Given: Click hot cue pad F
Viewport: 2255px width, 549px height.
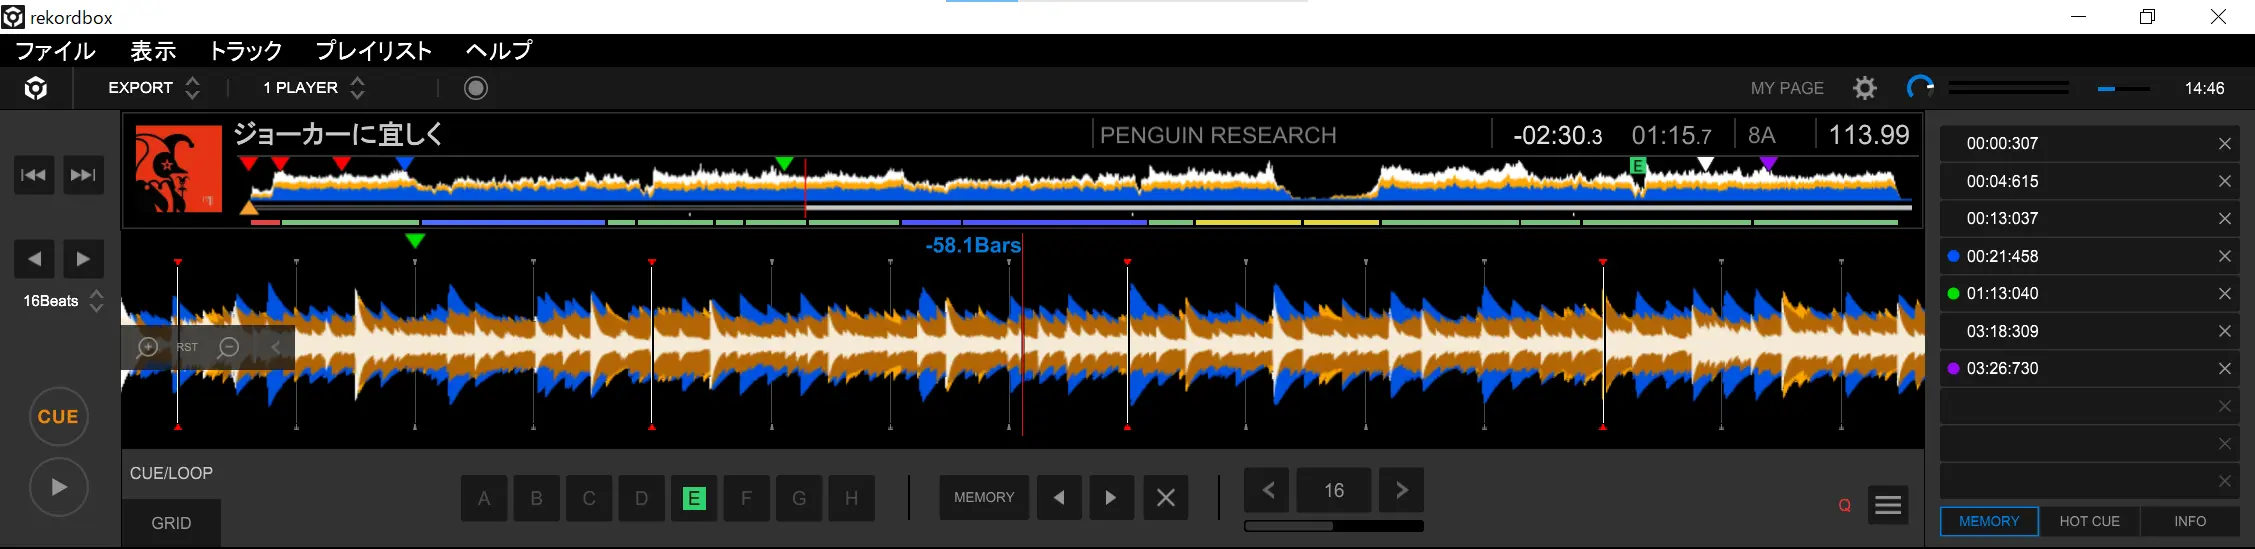Looking at the screenshot, I should pos(746,498).
